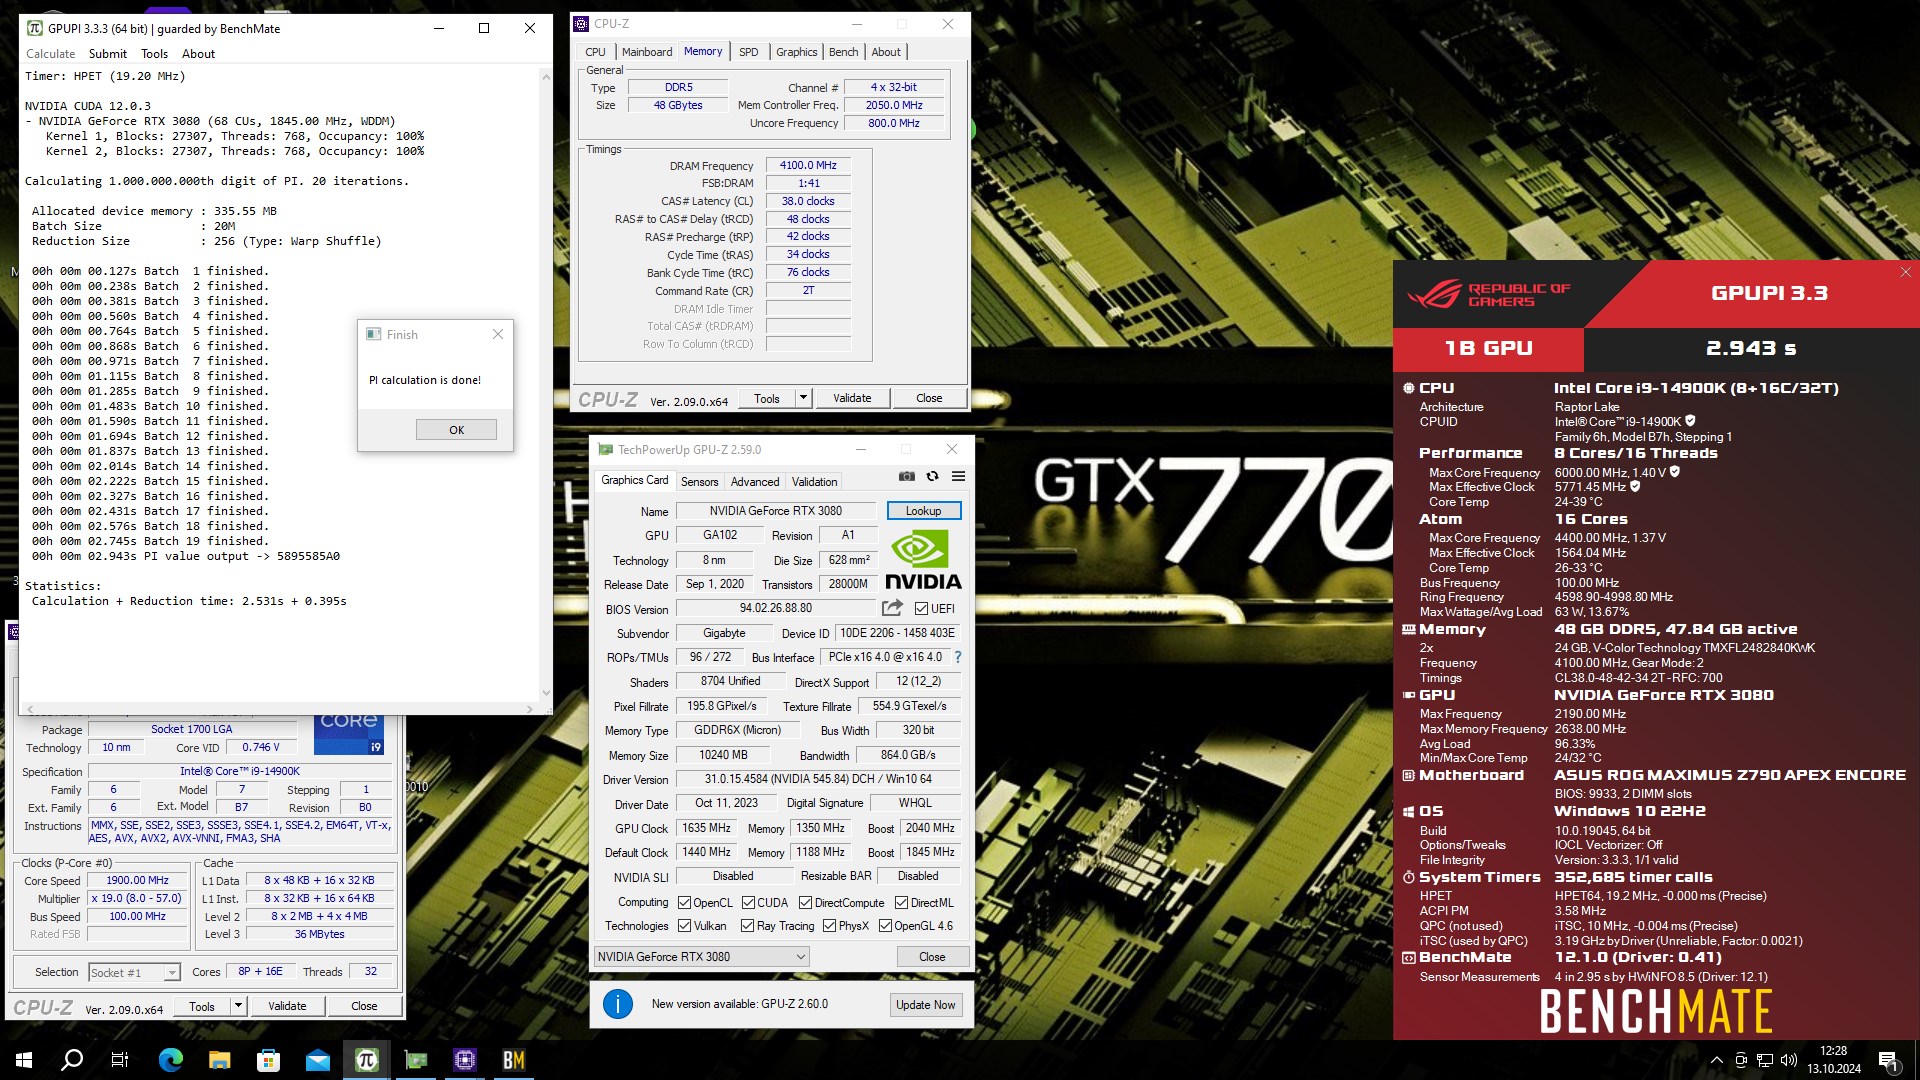
Task: Switch to the SPD tab in CPU-Z
Action: click(x=748, y=52)
